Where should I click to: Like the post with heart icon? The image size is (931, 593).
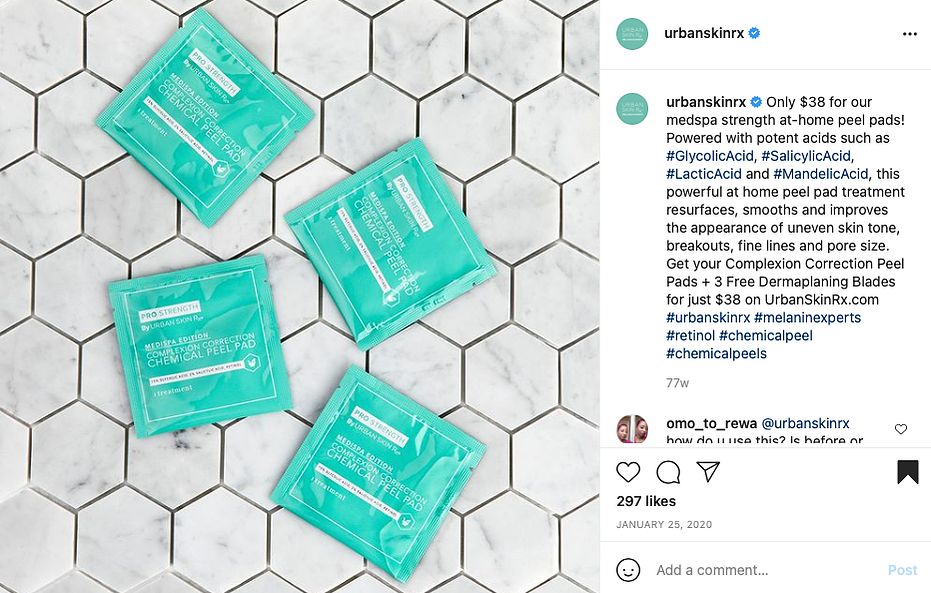[x=628, y=472]
